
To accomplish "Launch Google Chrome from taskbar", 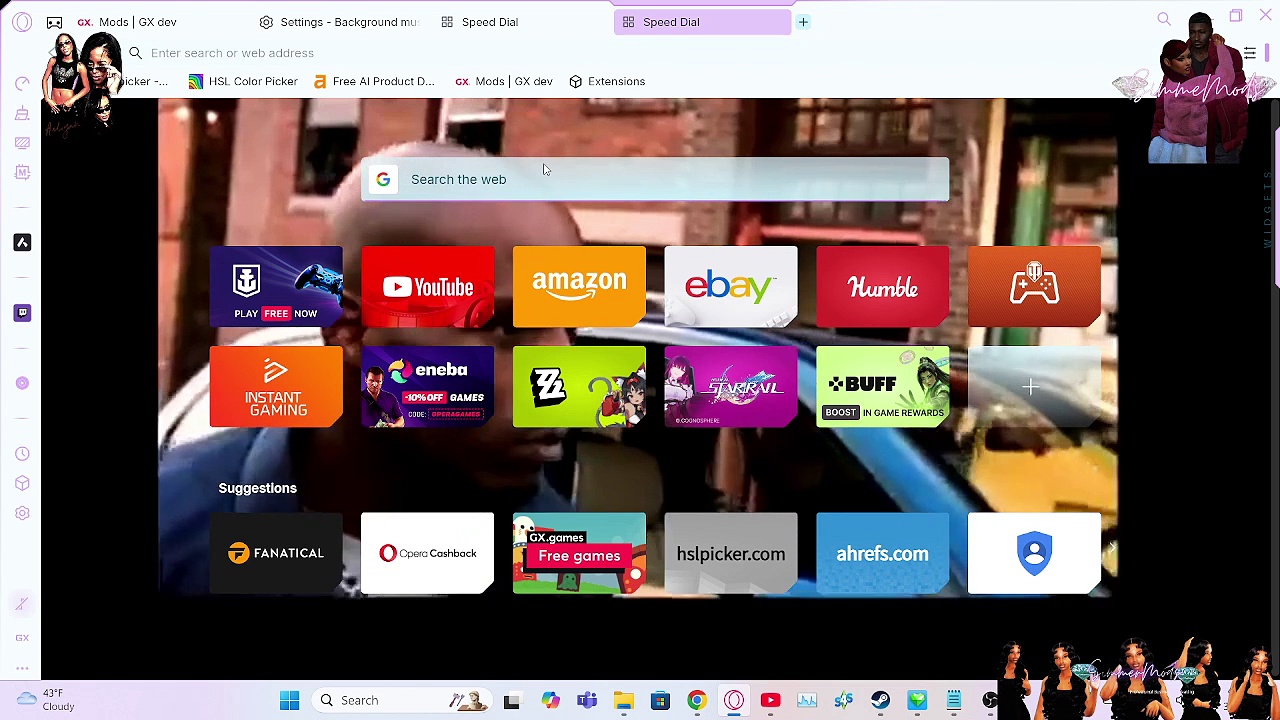I will pyautogui.click(x=697, y=700).
